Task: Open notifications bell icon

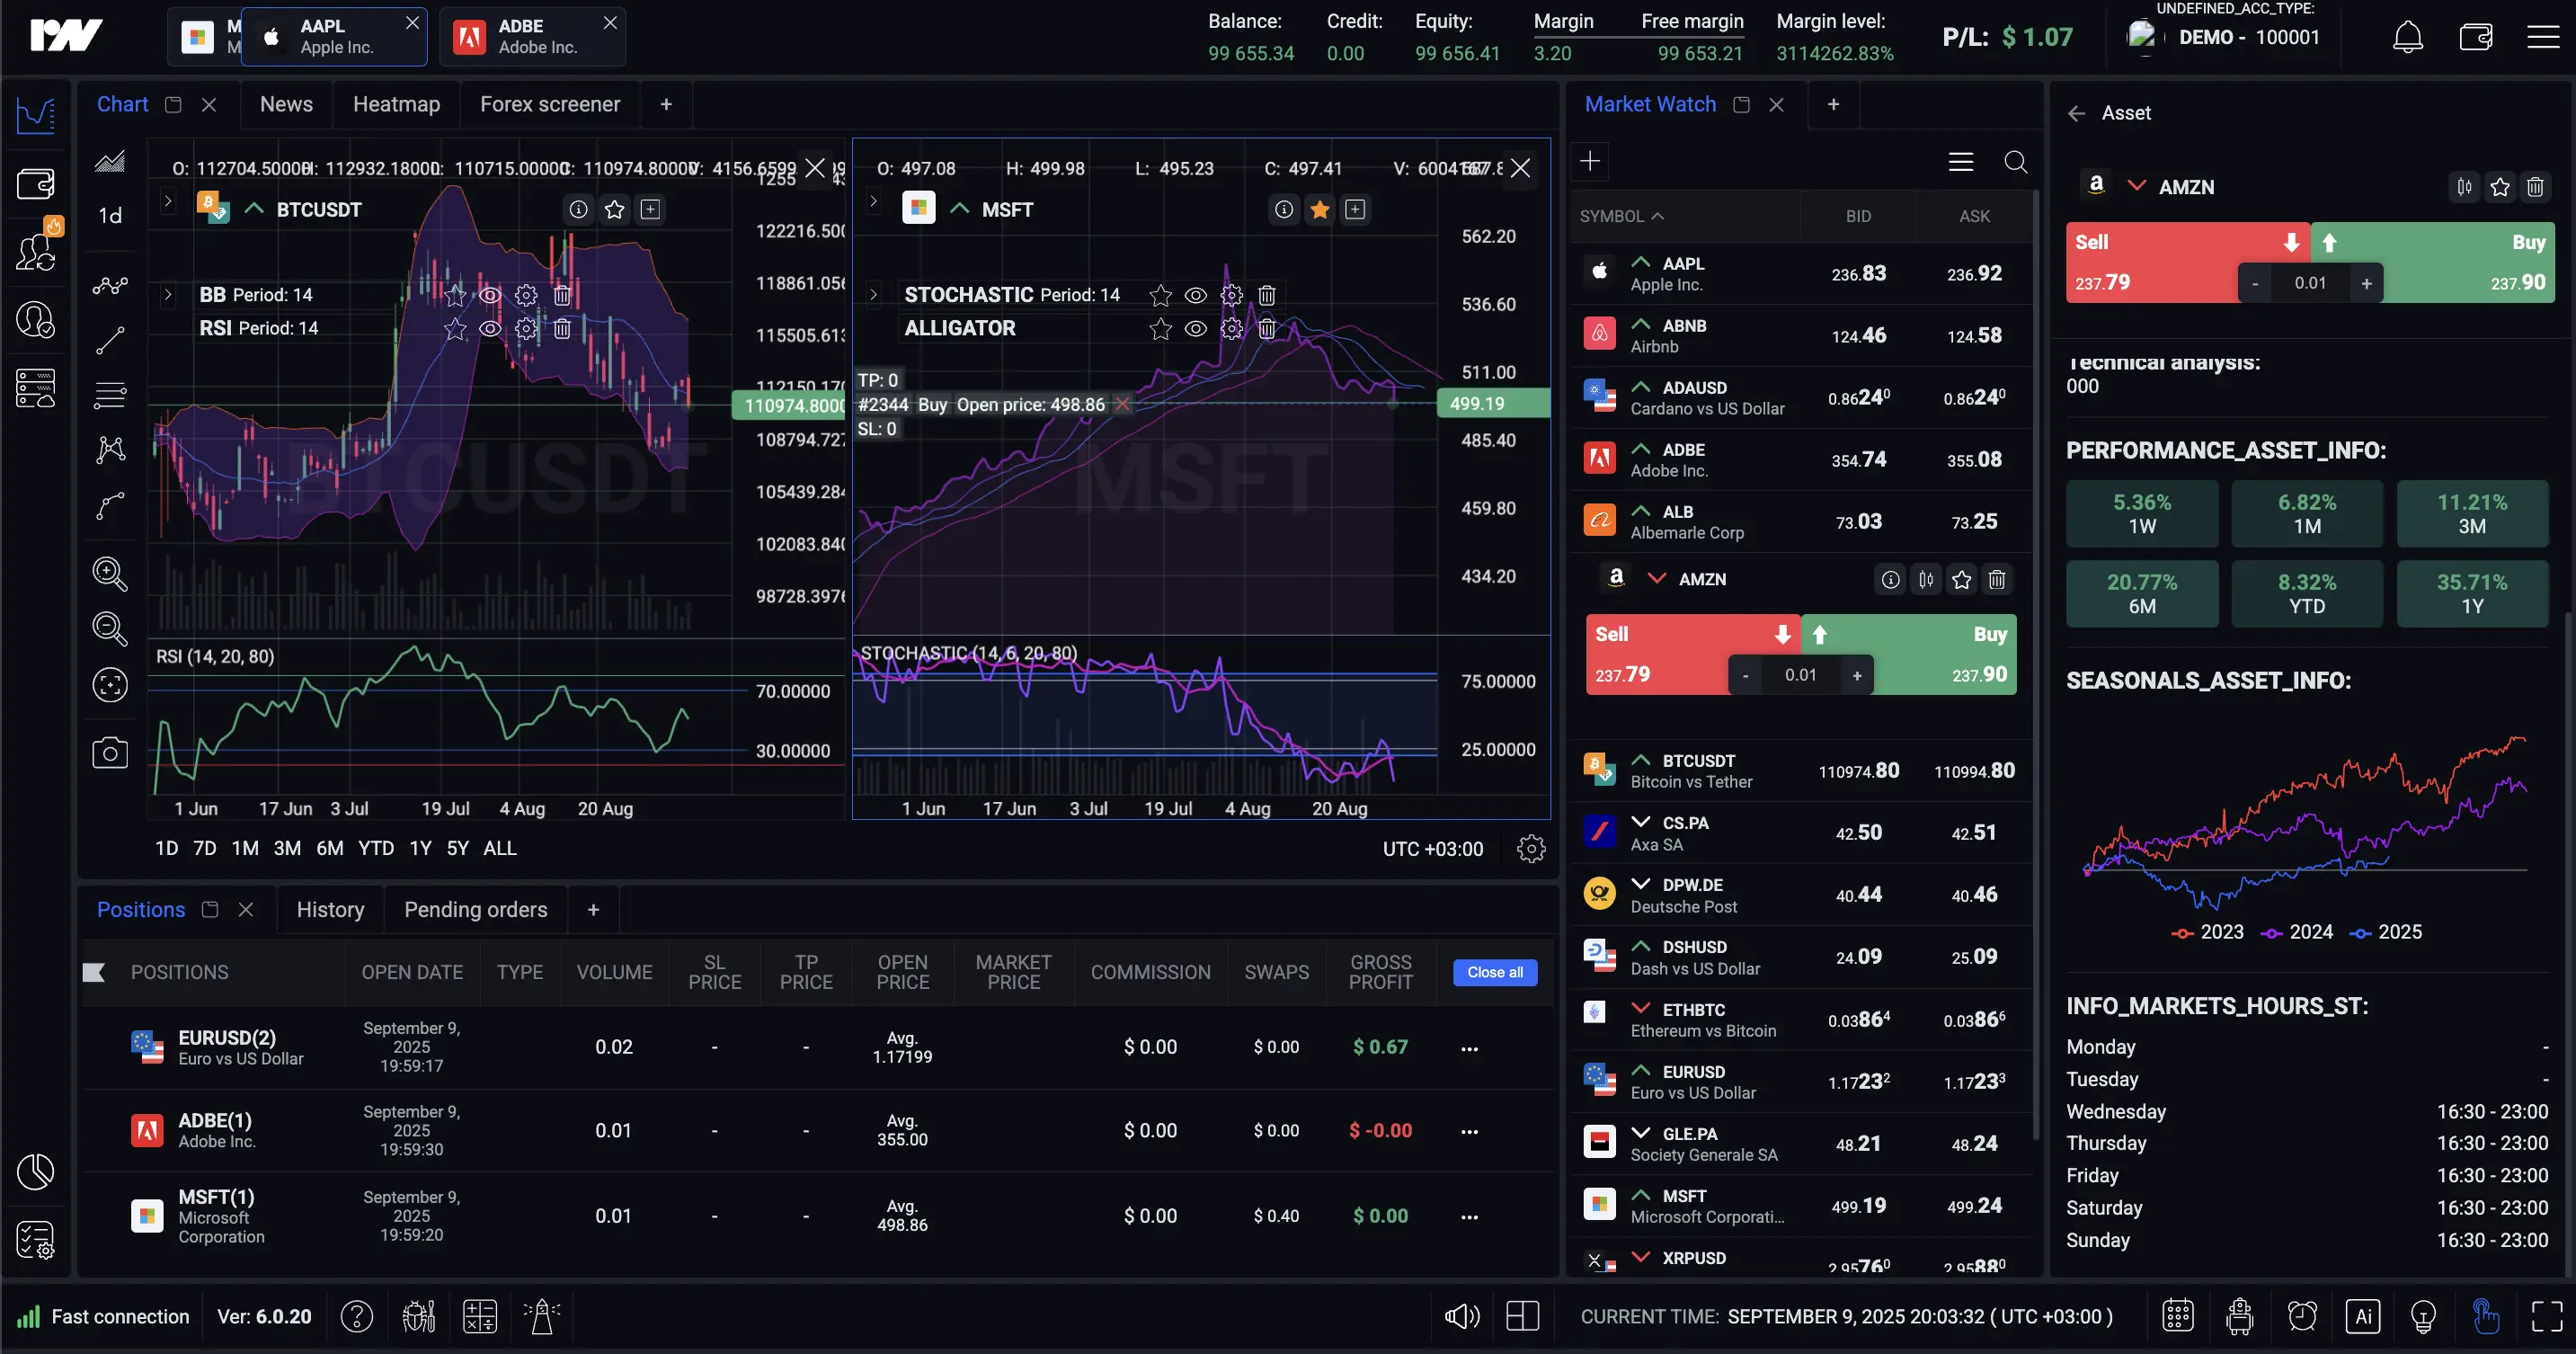Action: coord(2407,38)
